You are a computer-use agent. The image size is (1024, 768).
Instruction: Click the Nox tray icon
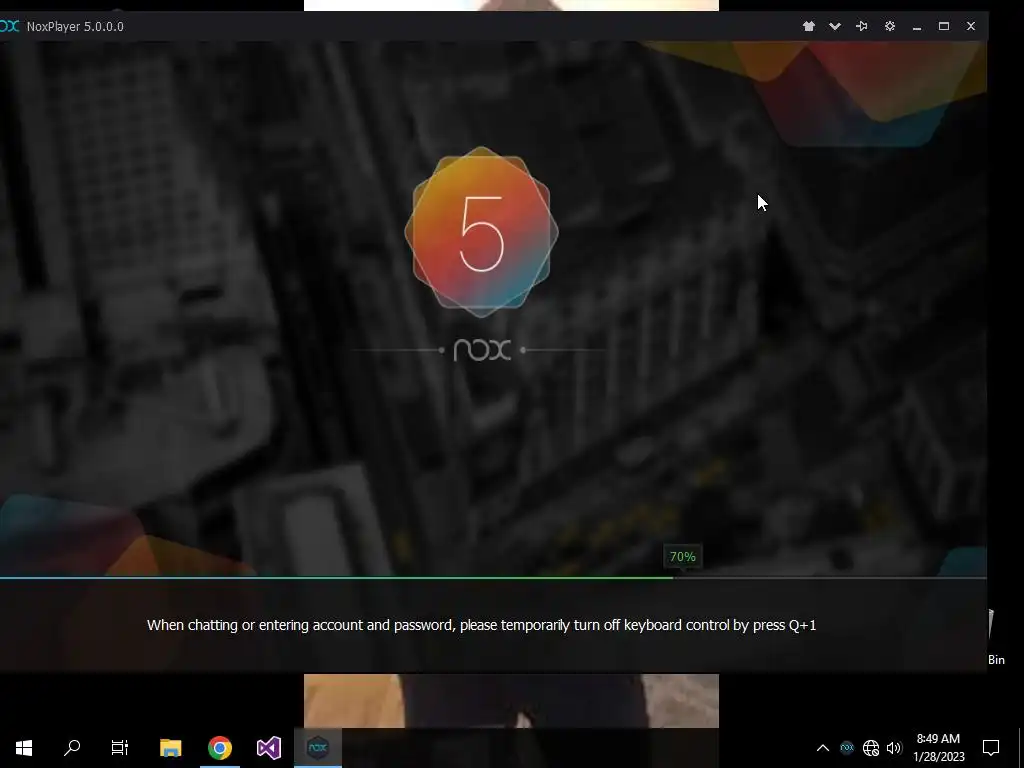coord(847,747)
